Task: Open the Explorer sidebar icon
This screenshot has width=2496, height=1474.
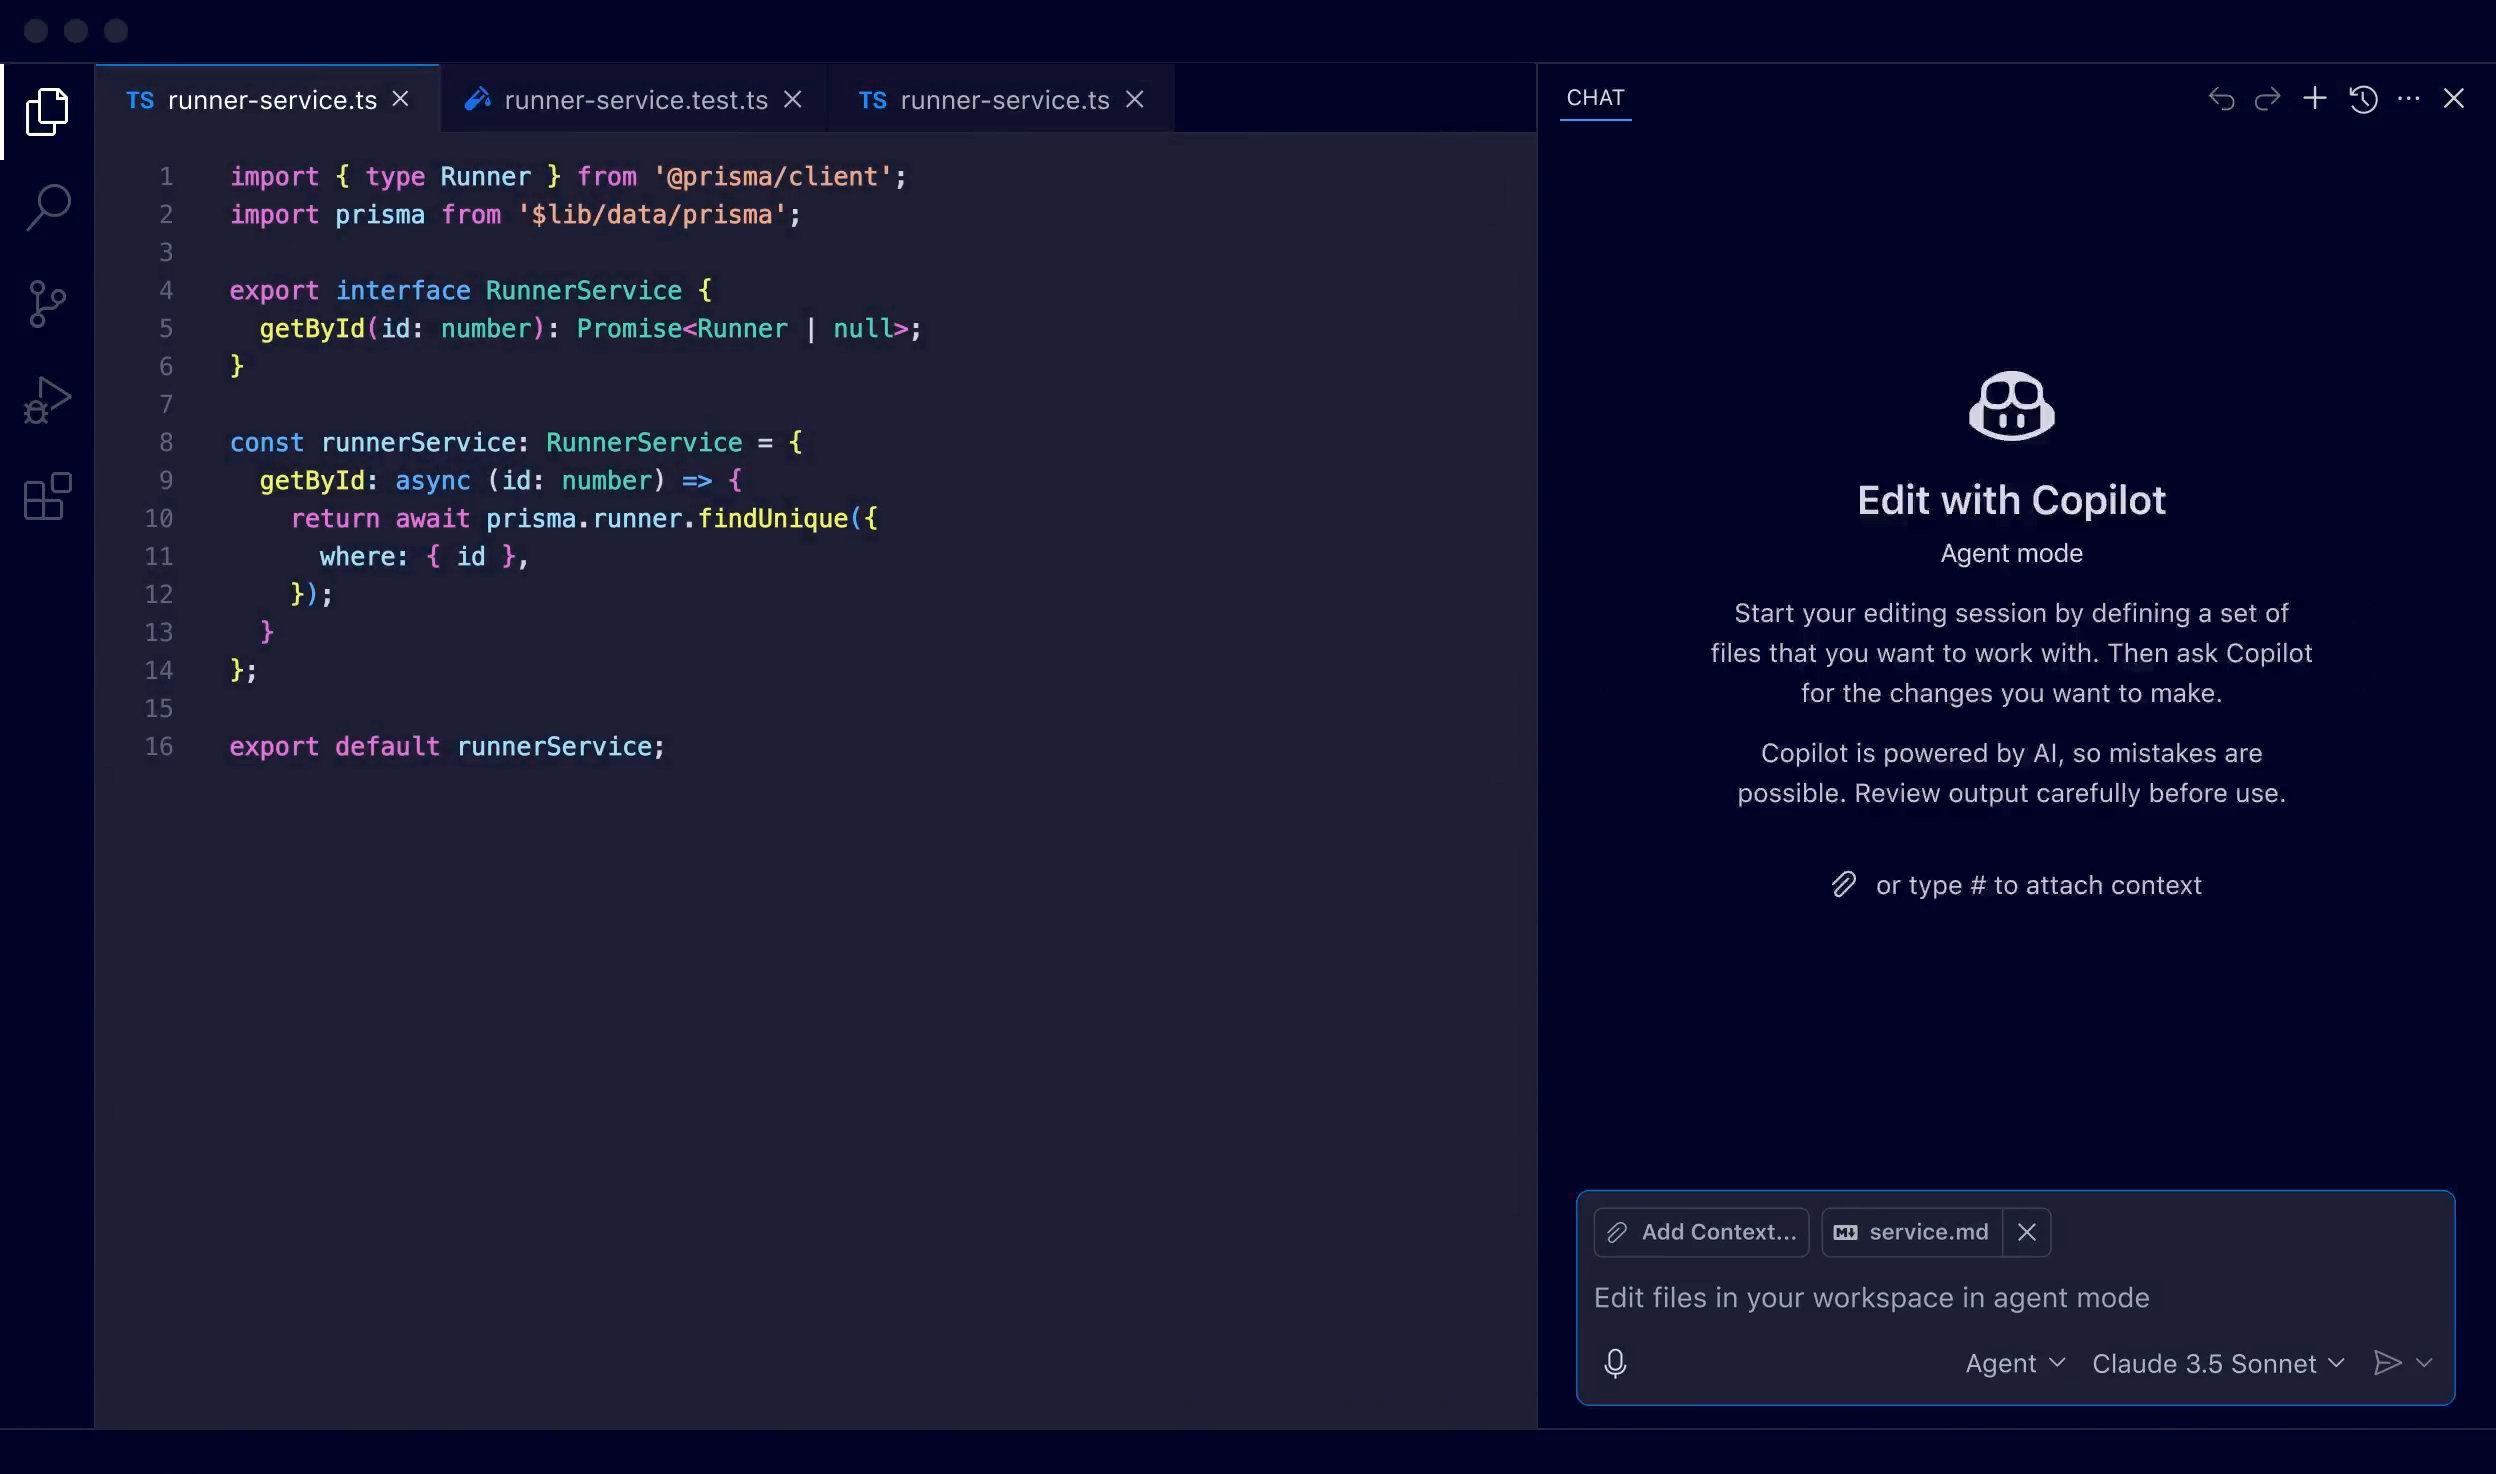Action: (46, 110)
